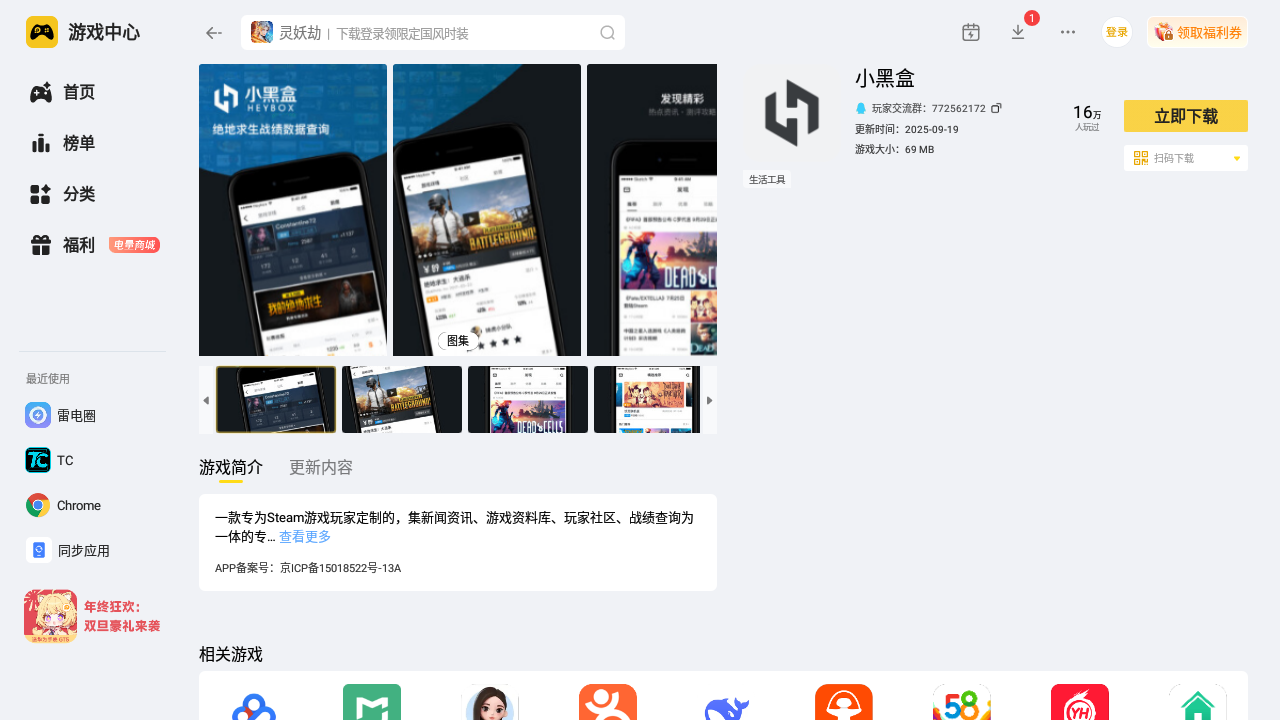
Task: Click the 16万人玩过 player count
Action: [x=1087, y=118]
